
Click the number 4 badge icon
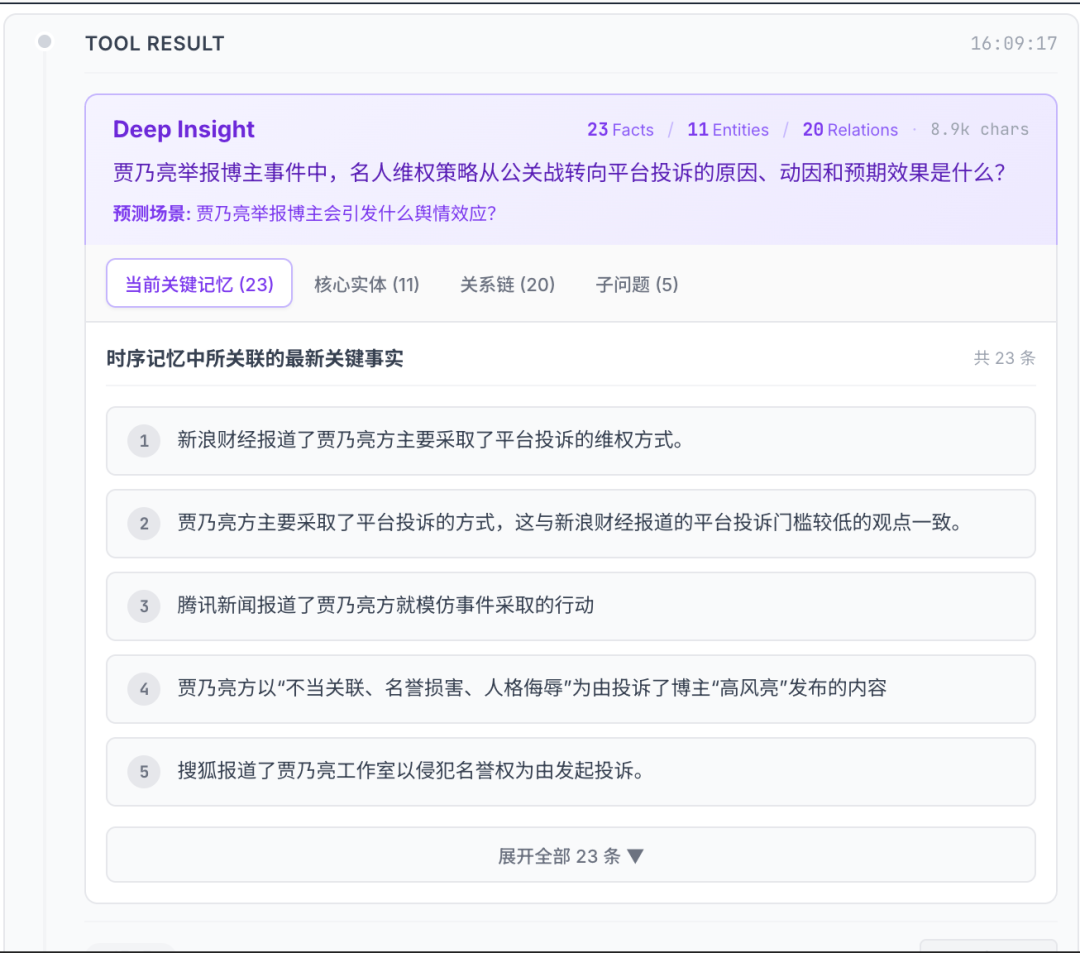tap(144, 689)
